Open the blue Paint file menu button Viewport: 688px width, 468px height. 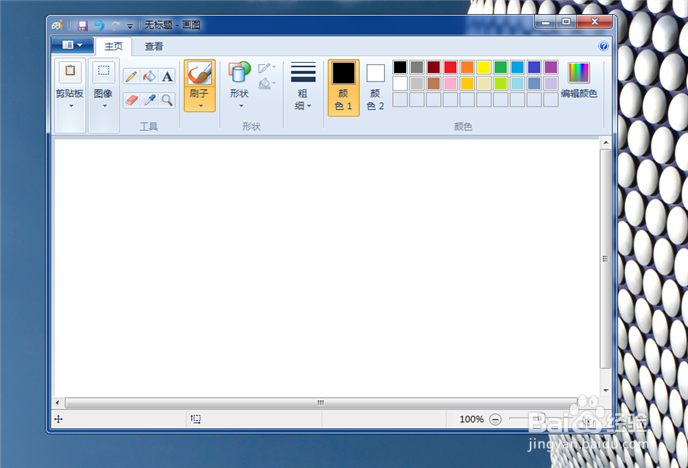pyautogui.click(x=72, y=45)
